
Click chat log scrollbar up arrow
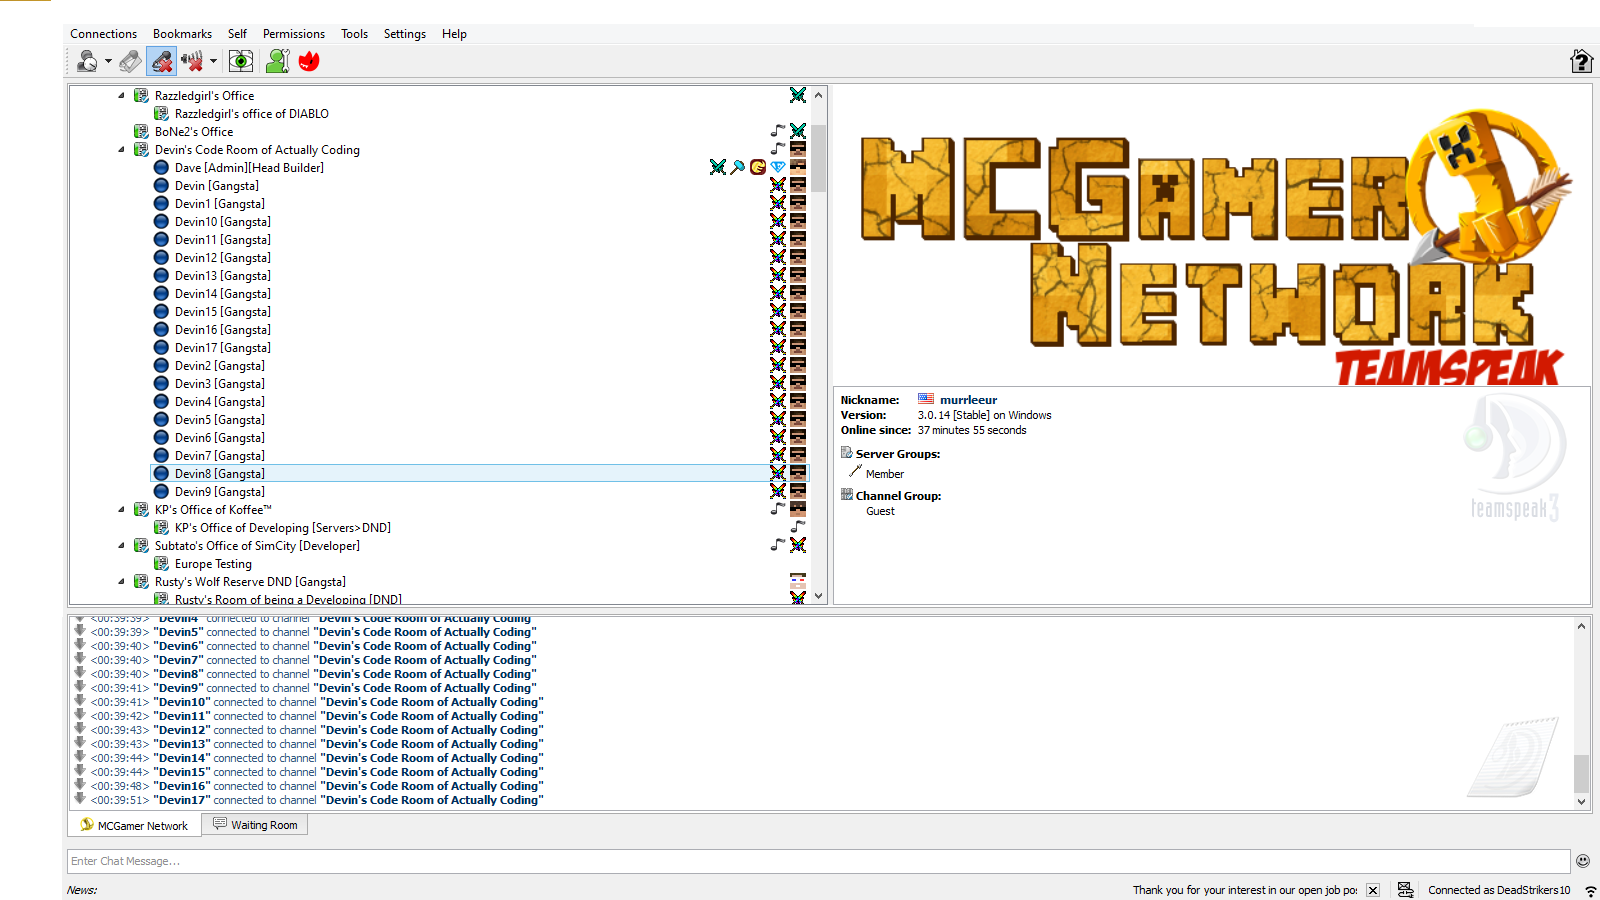pos(1581,626)
